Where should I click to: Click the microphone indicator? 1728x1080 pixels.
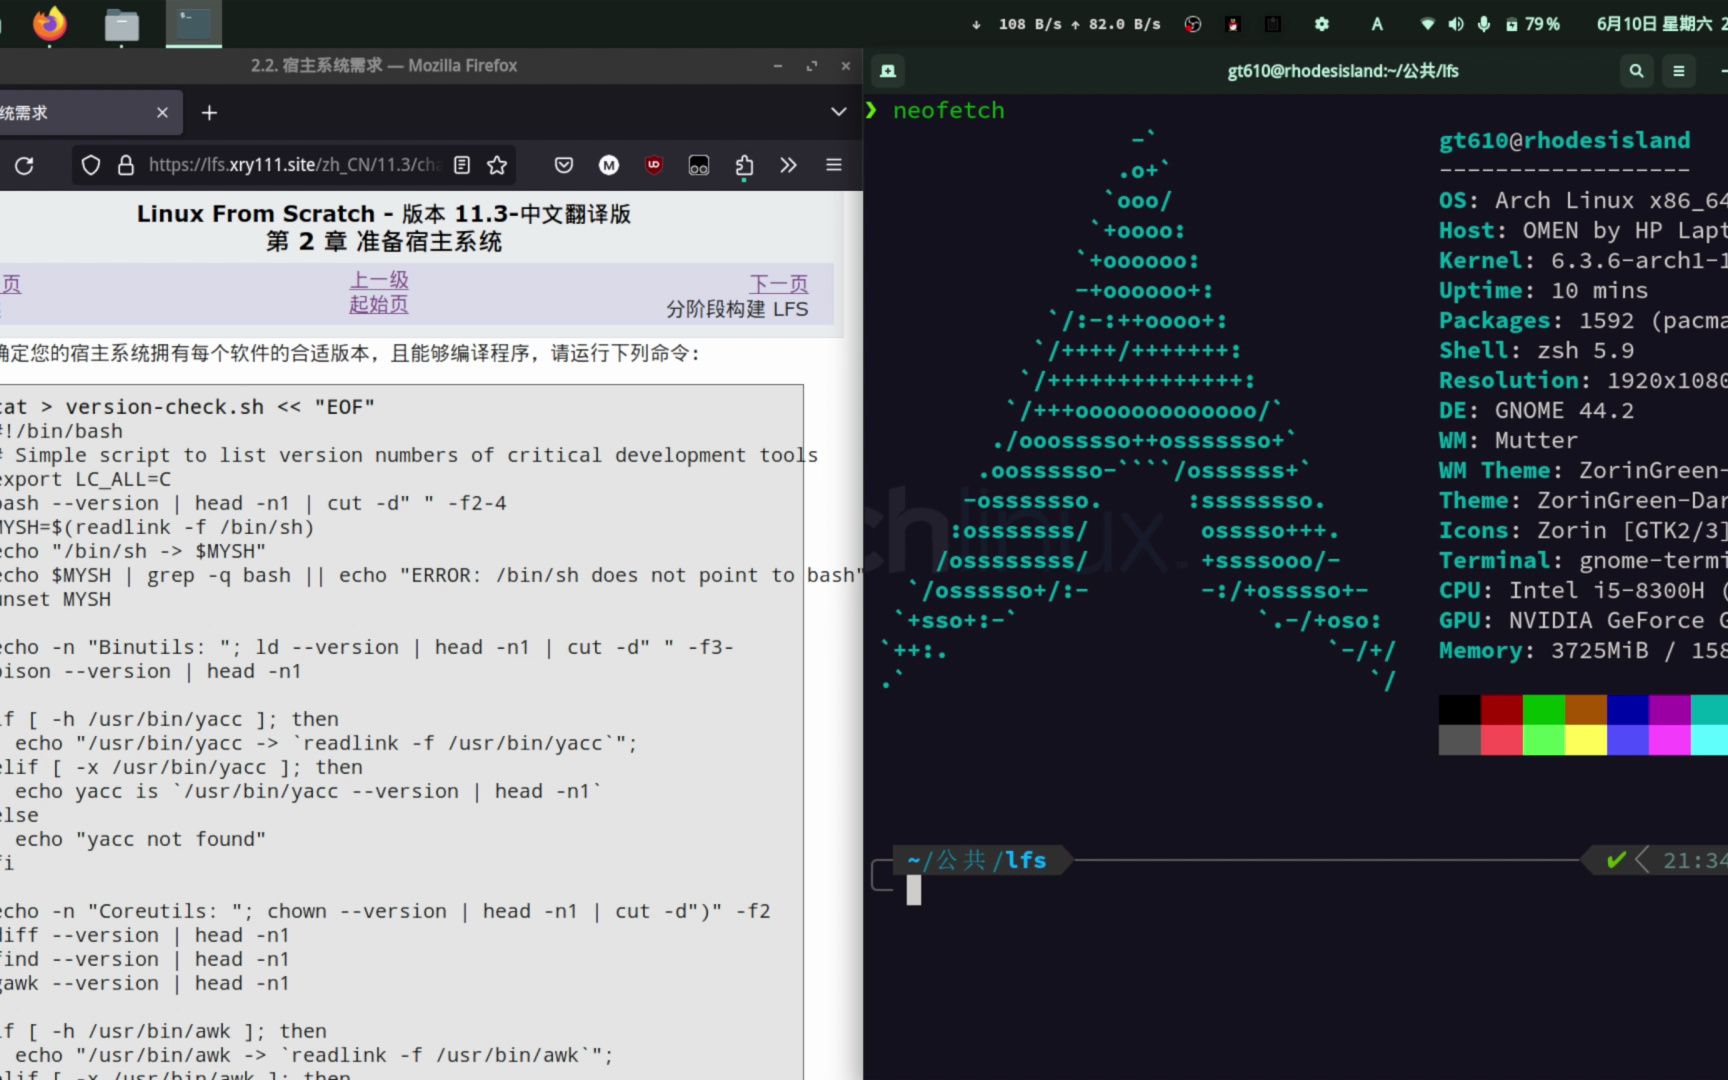coord(1484,24)
